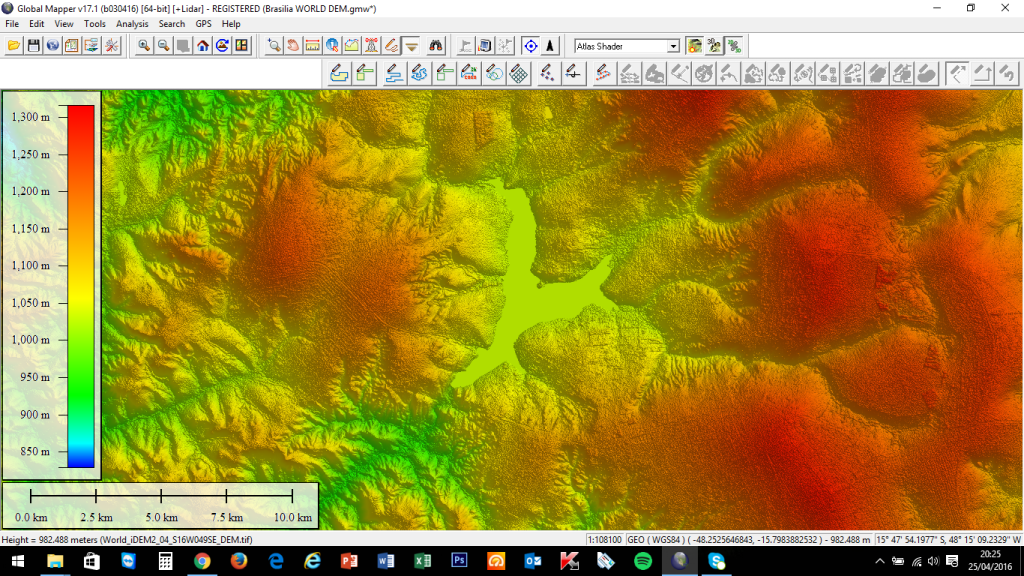Screen dimensions: 1024x576
Task: Click the COGO input digitizer icon
Action: [469, 73]
